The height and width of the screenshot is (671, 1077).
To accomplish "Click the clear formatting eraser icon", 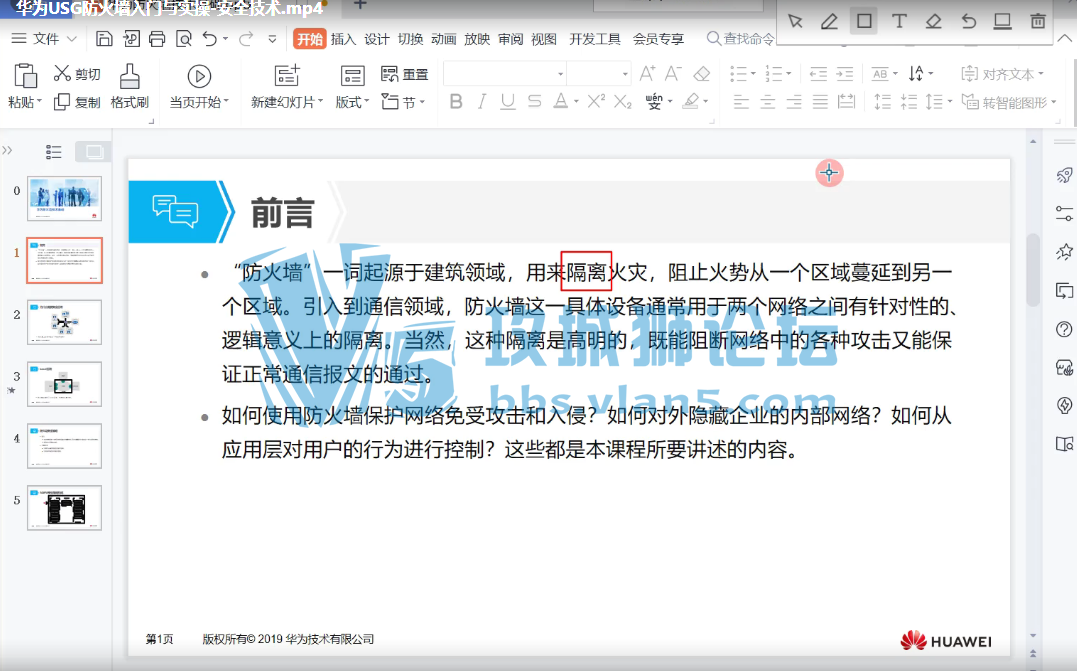I will (x=701, y=73).
